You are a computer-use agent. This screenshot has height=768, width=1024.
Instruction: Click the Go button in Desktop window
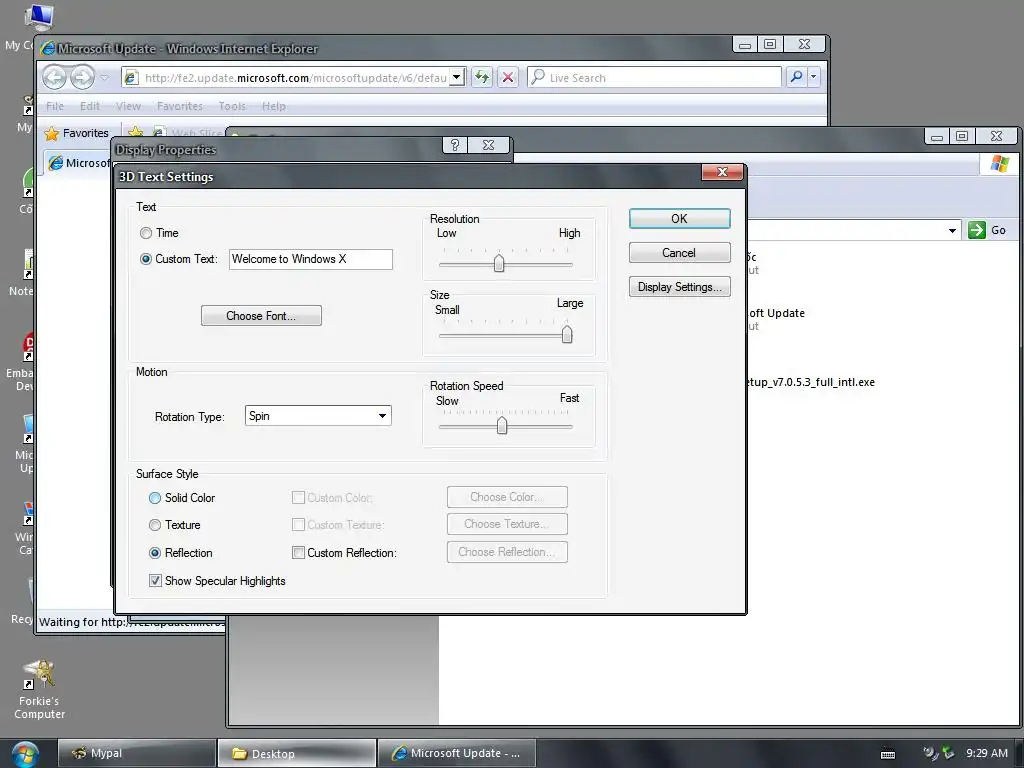click(x=987, y=230)
